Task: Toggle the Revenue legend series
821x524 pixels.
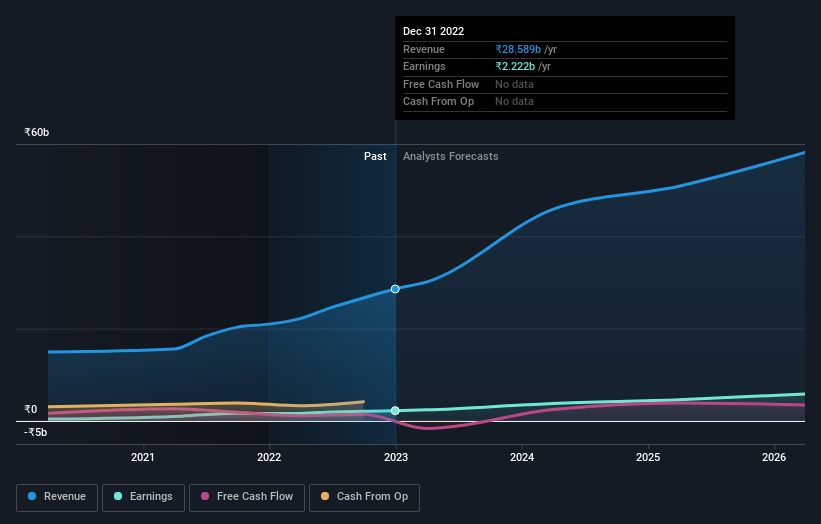Action: tap(57, 497)
